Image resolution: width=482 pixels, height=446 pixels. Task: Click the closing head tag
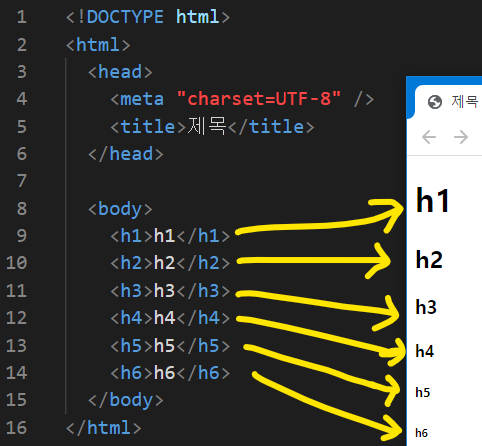tap(126, 154)
